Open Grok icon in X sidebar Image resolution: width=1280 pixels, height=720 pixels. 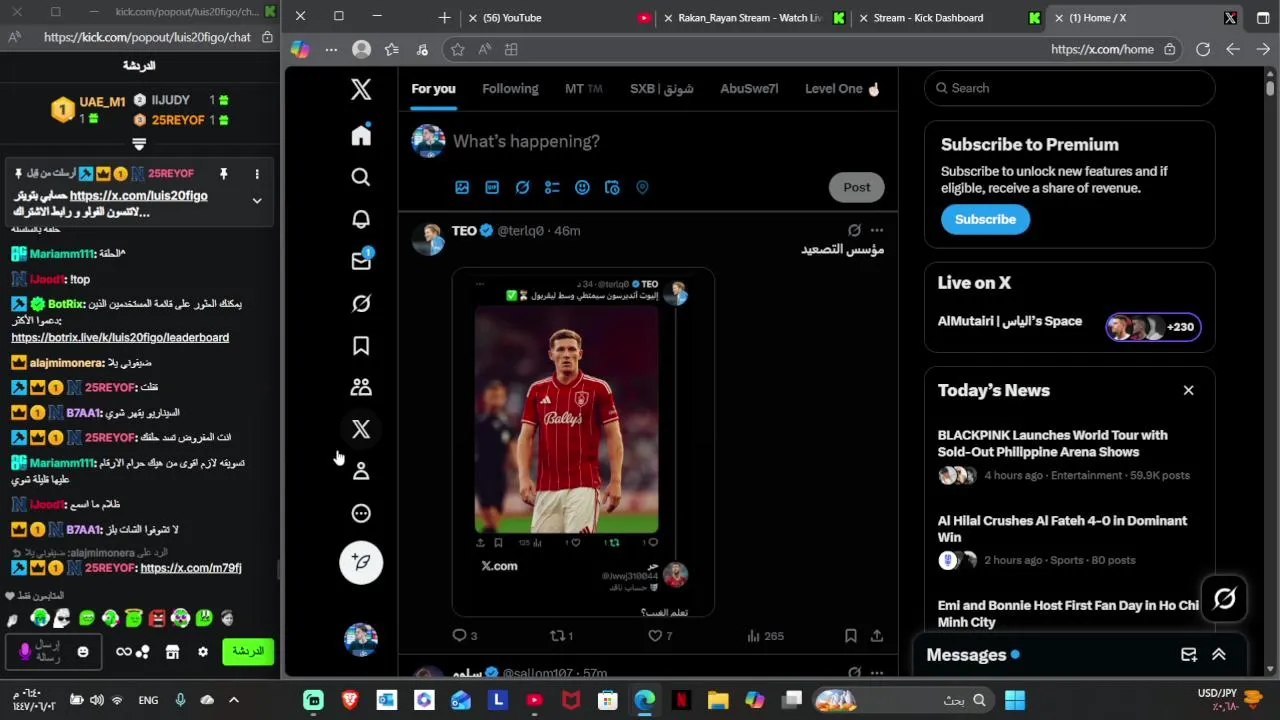361,303
